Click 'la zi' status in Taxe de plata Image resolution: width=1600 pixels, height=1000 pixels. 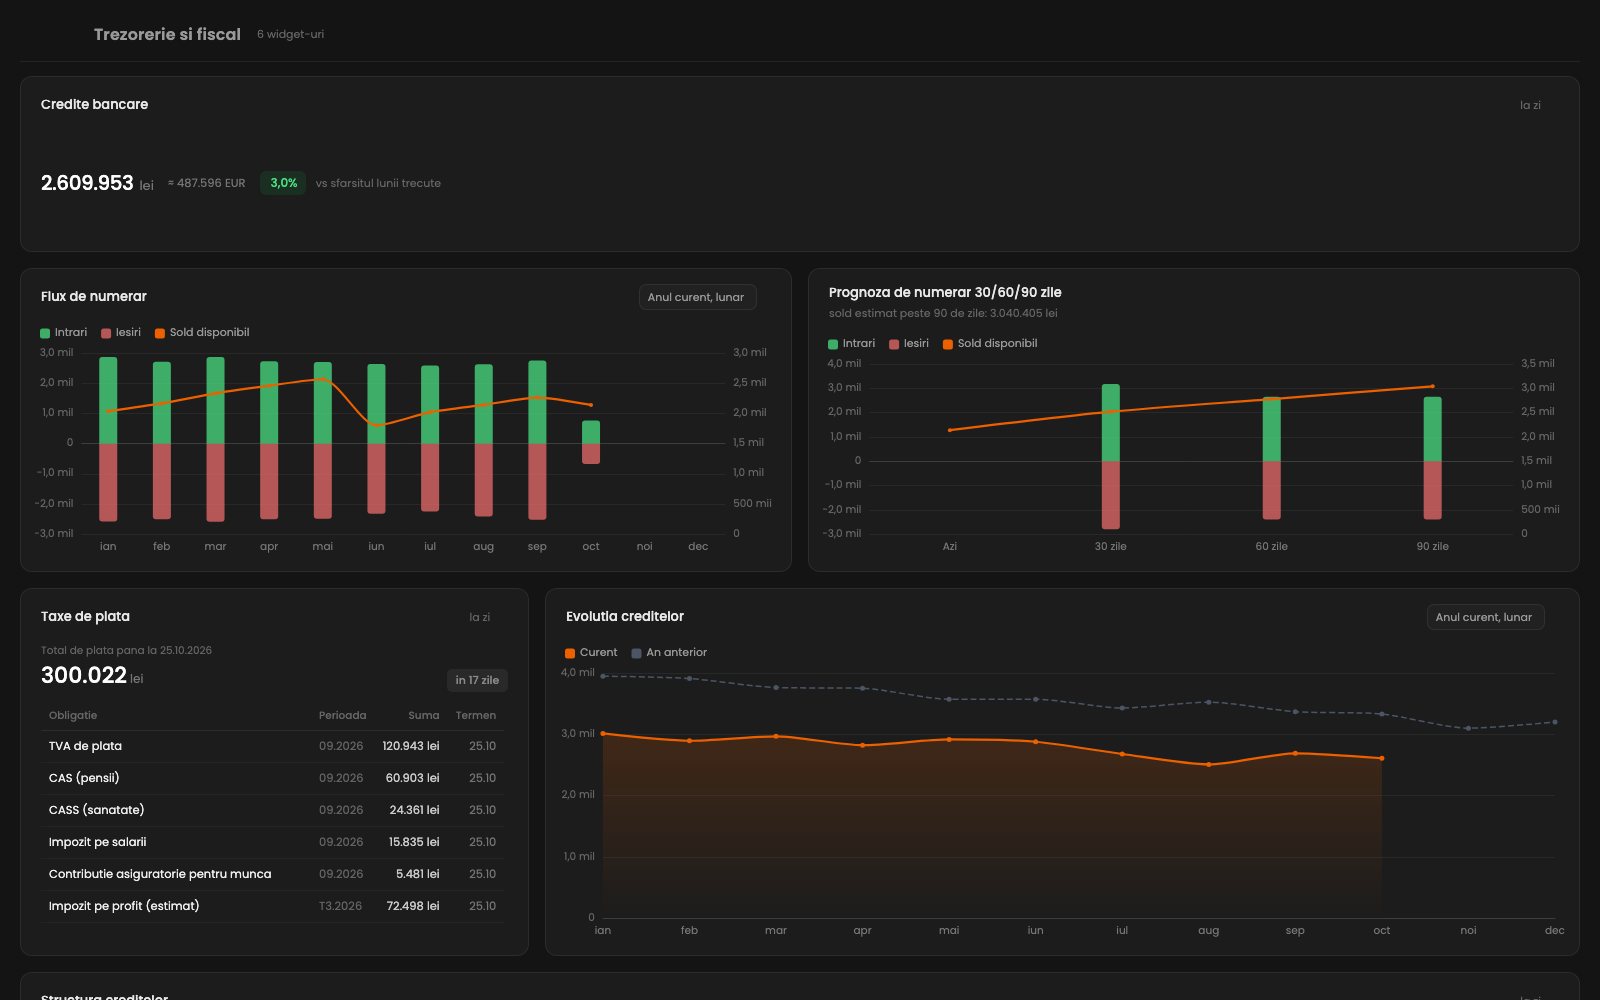point(480,617)
